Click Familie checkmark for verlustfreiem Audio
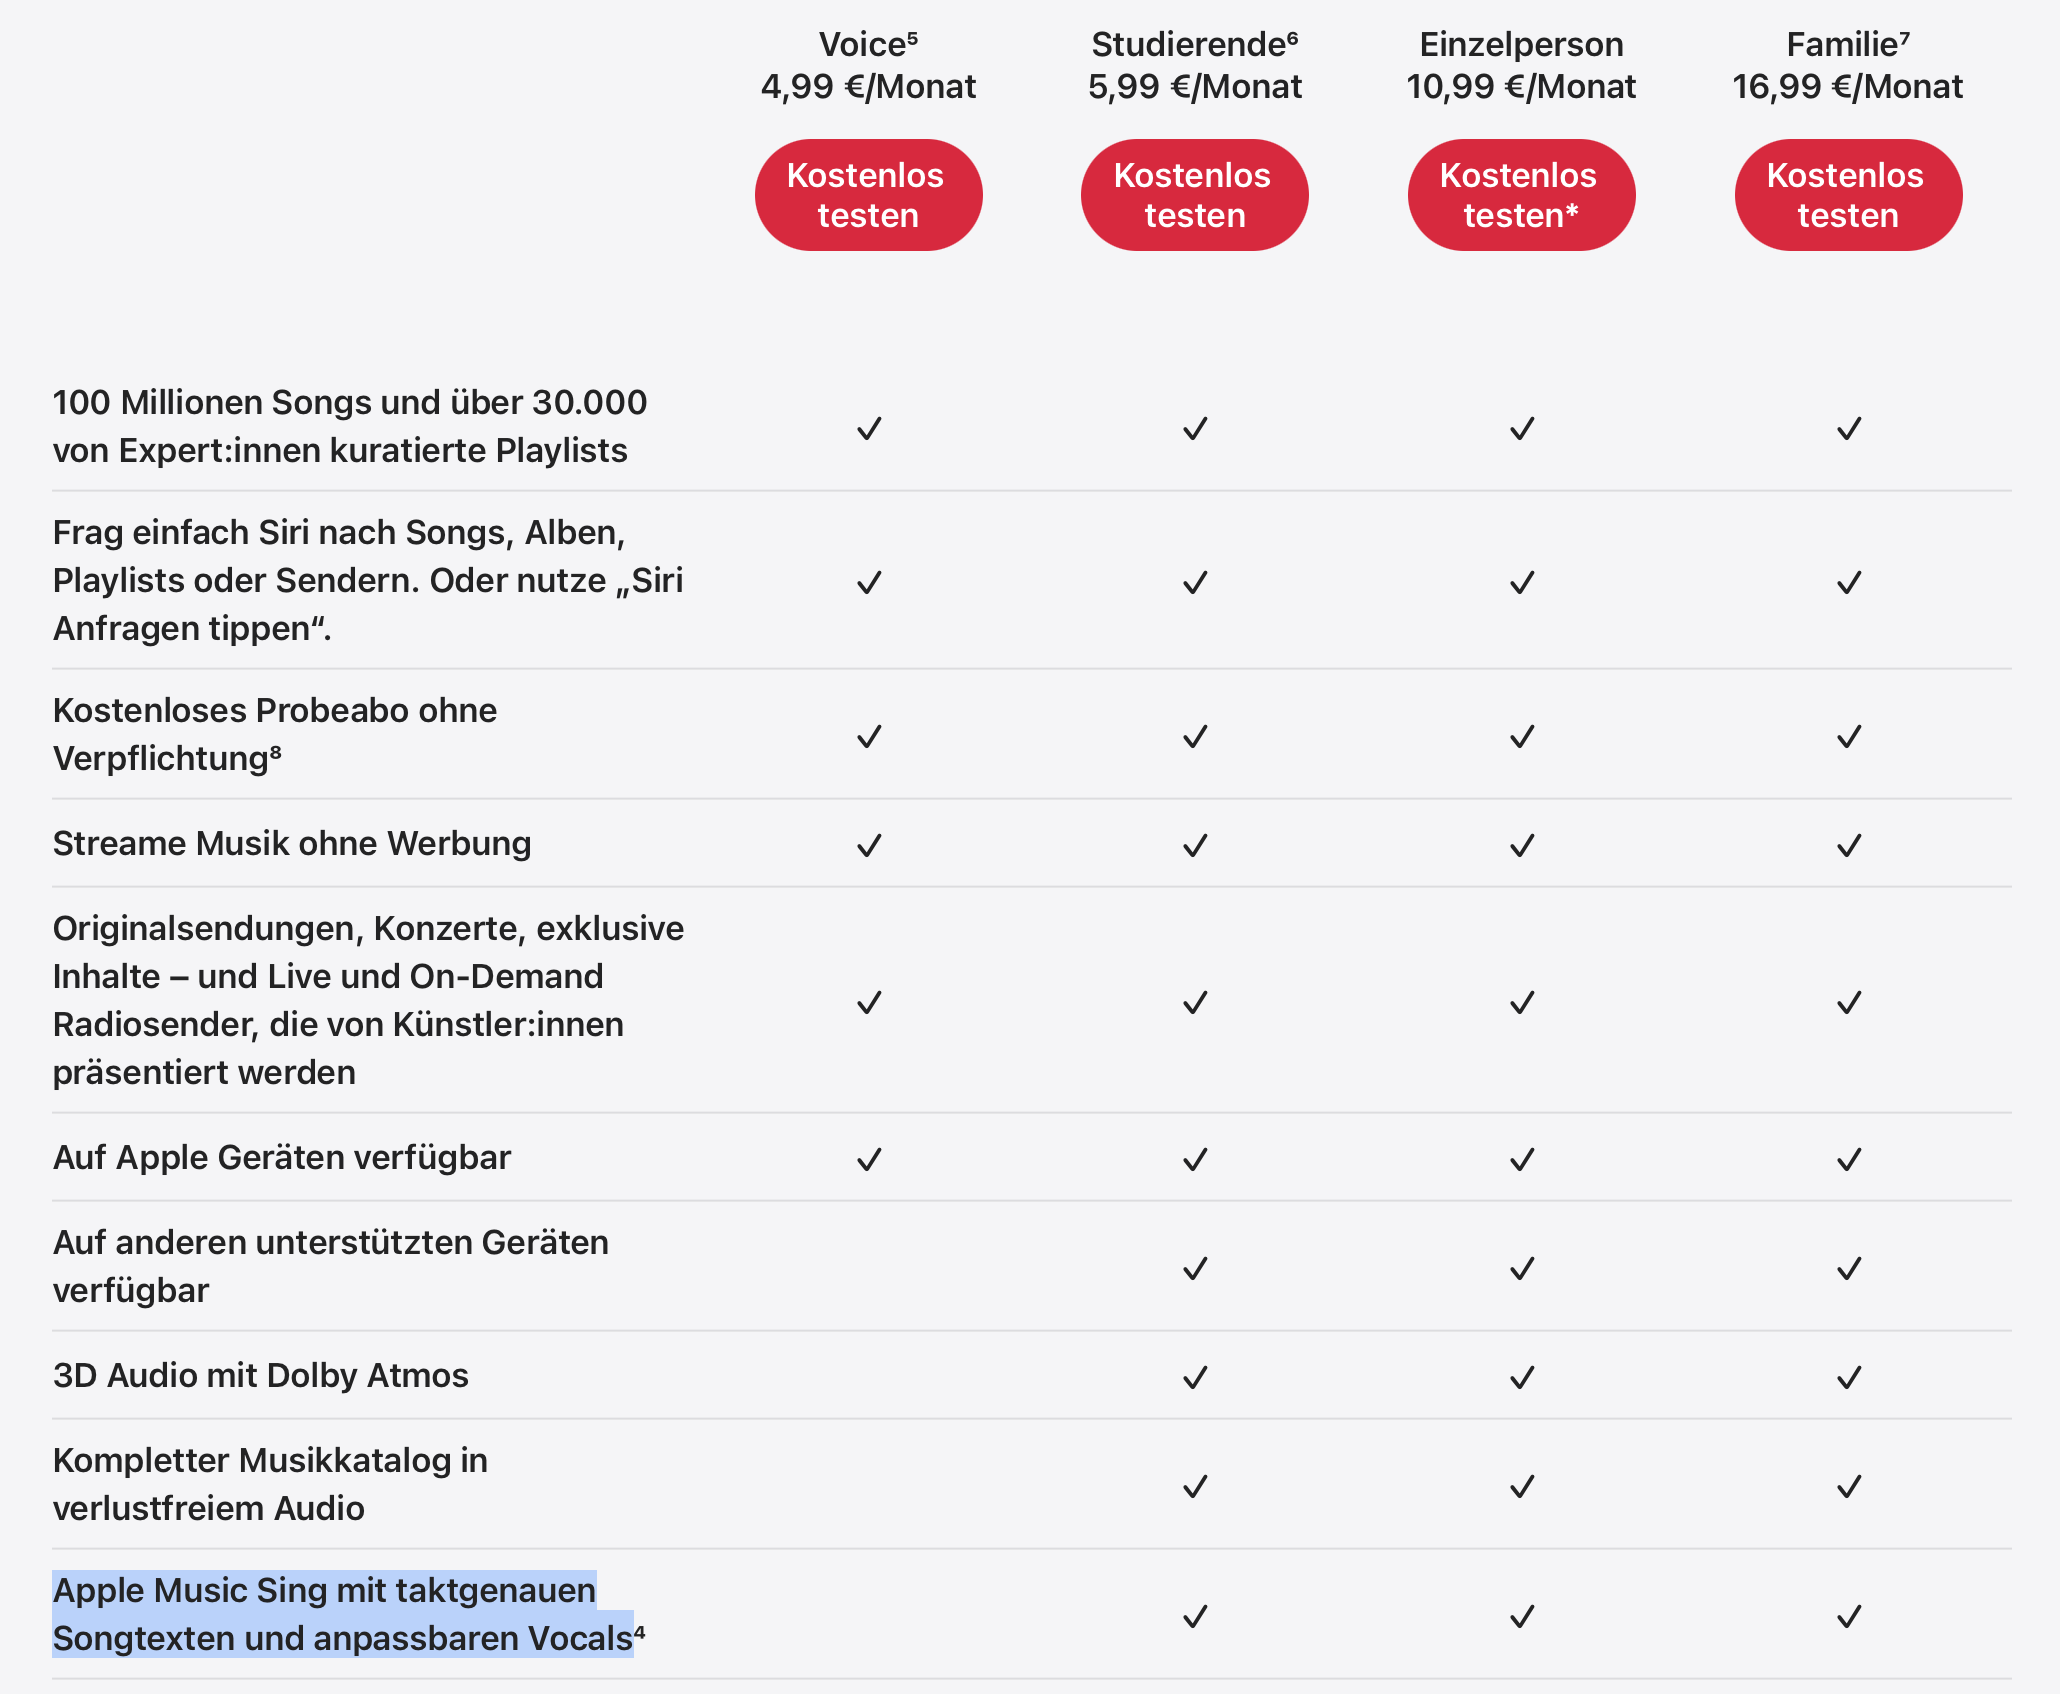The width and height of the screenshot is (2060, 1694). (1848, 1487)
